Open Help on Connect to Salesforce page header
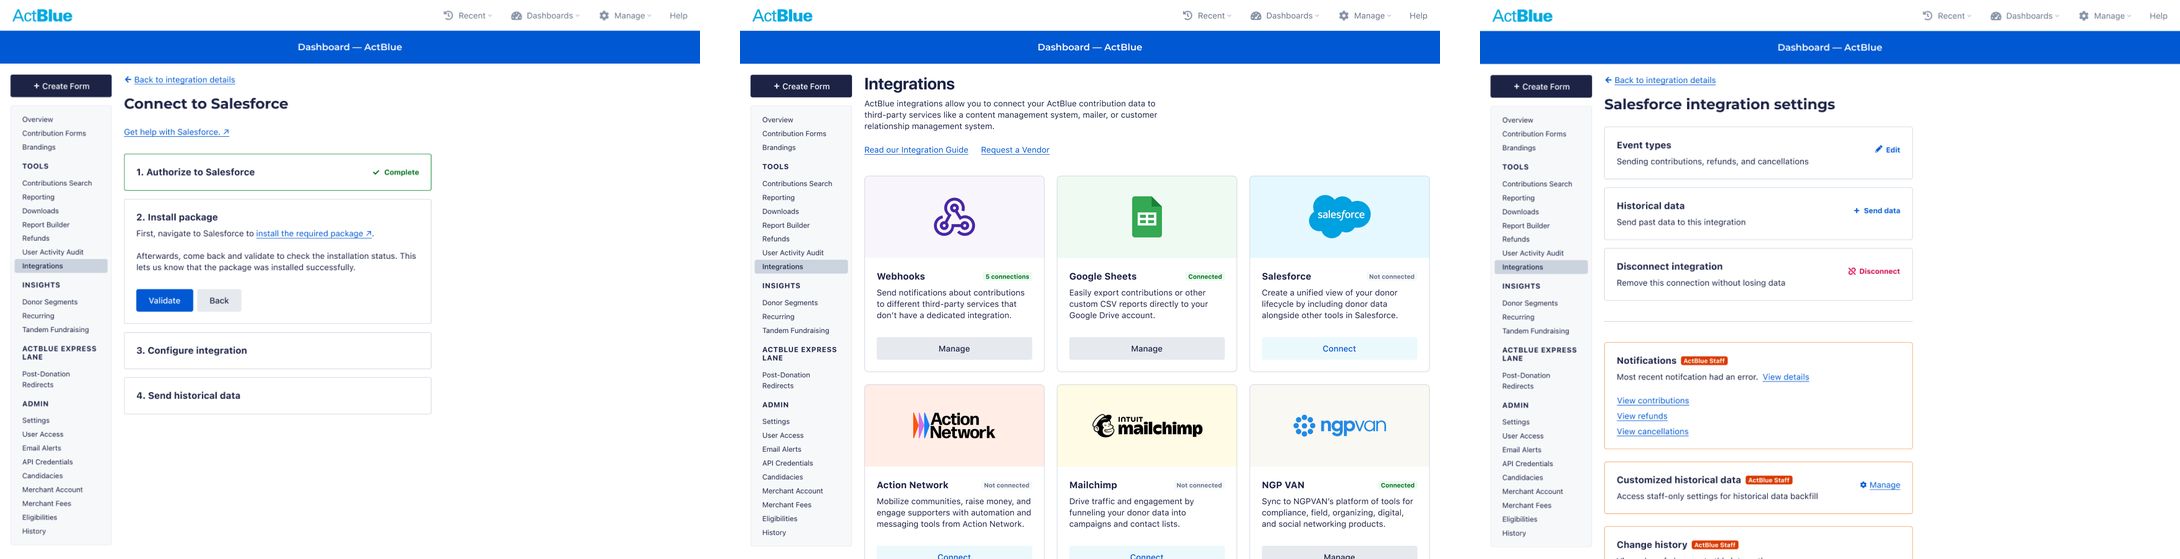2180x559 pixels. (x=678, y=16)
